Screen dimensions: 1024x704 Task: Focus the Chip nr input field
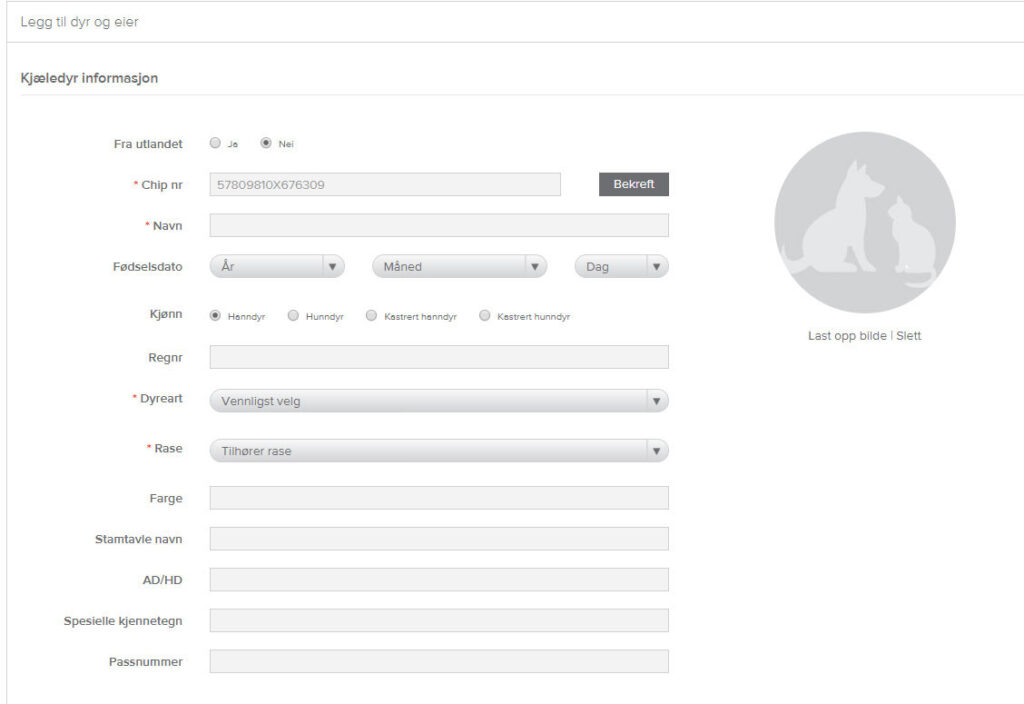[x=385, y=185]
